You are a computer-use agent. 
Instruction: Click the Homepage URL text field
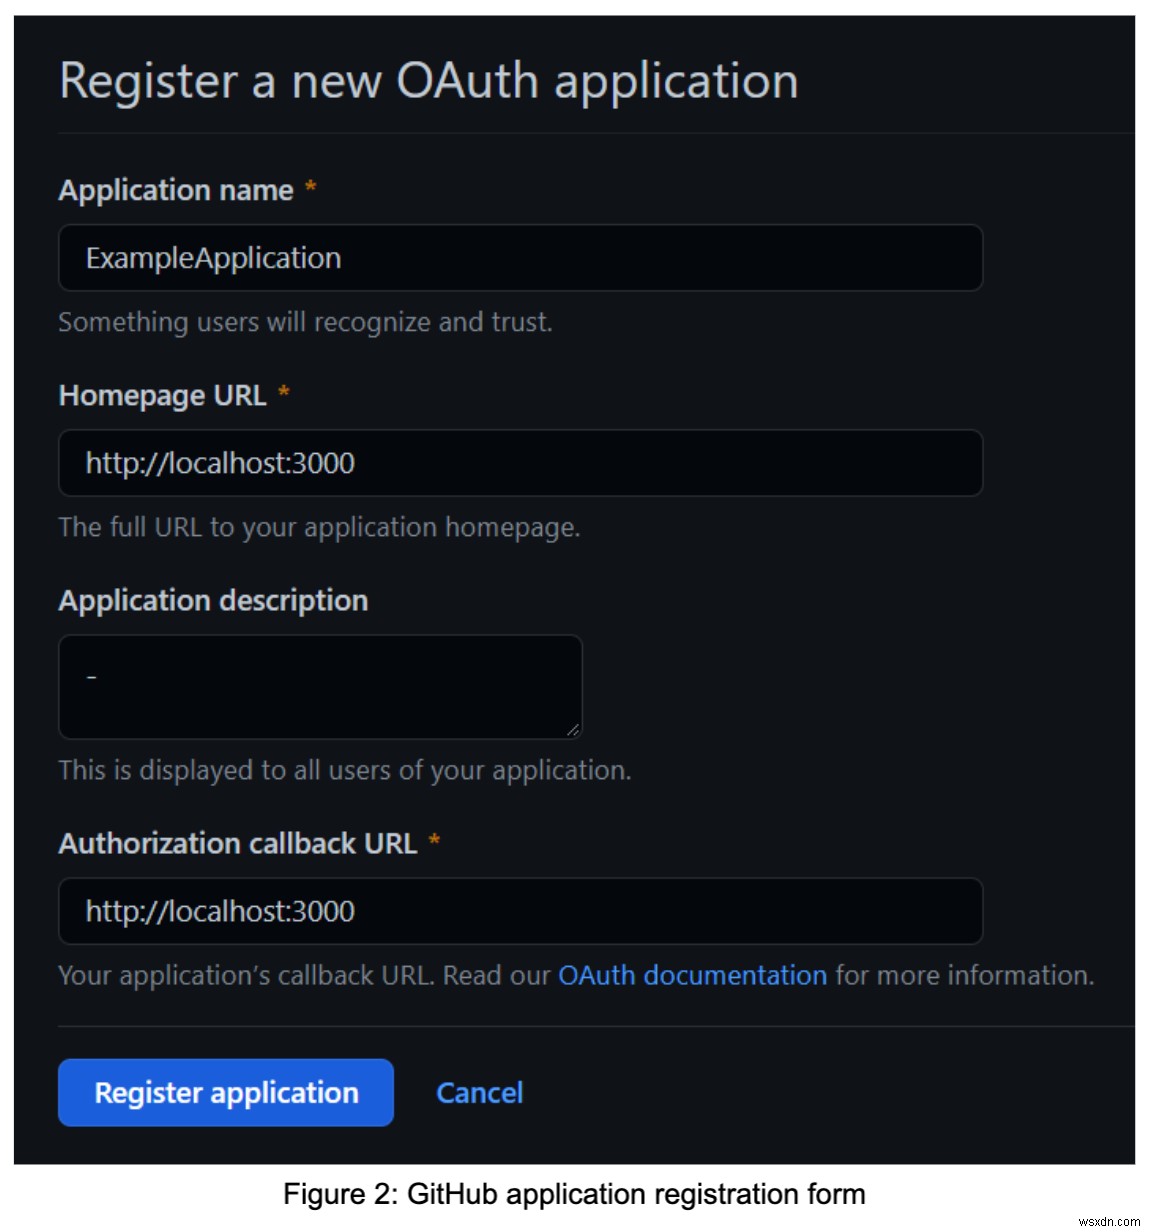coord(520,463)
